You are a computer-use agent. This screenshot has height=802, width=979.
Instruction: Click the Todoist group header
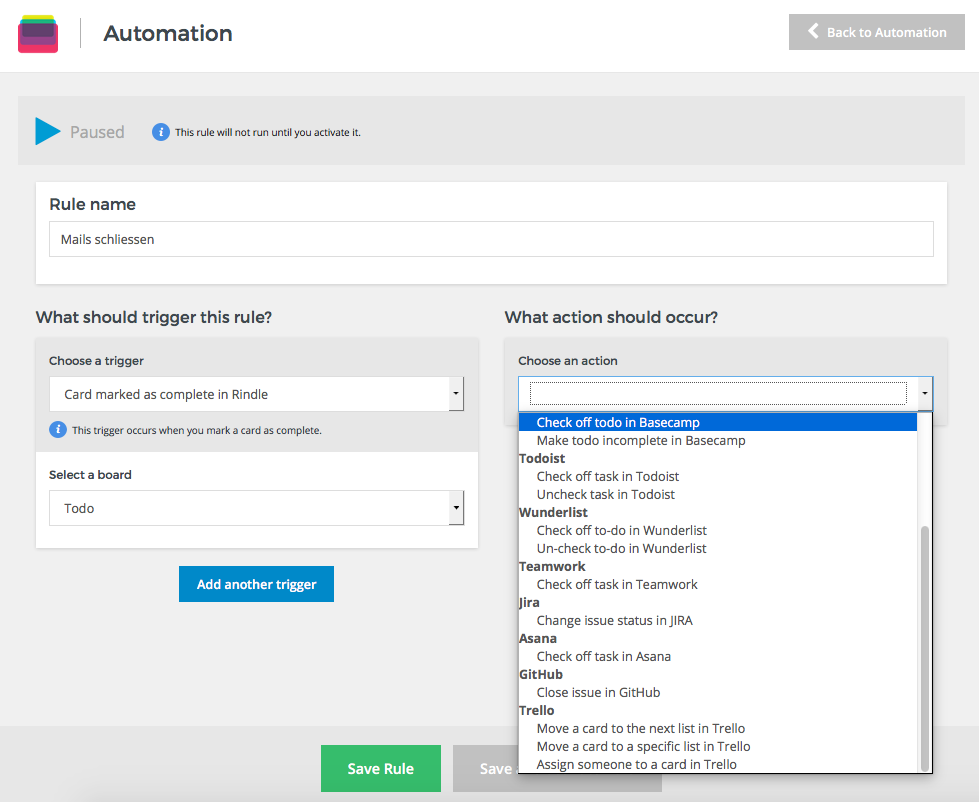tap(542, 459)
